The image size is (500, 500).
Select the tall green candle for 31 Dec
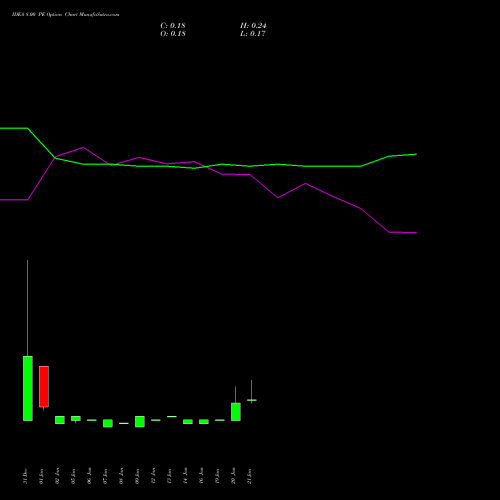pos(28,388)
